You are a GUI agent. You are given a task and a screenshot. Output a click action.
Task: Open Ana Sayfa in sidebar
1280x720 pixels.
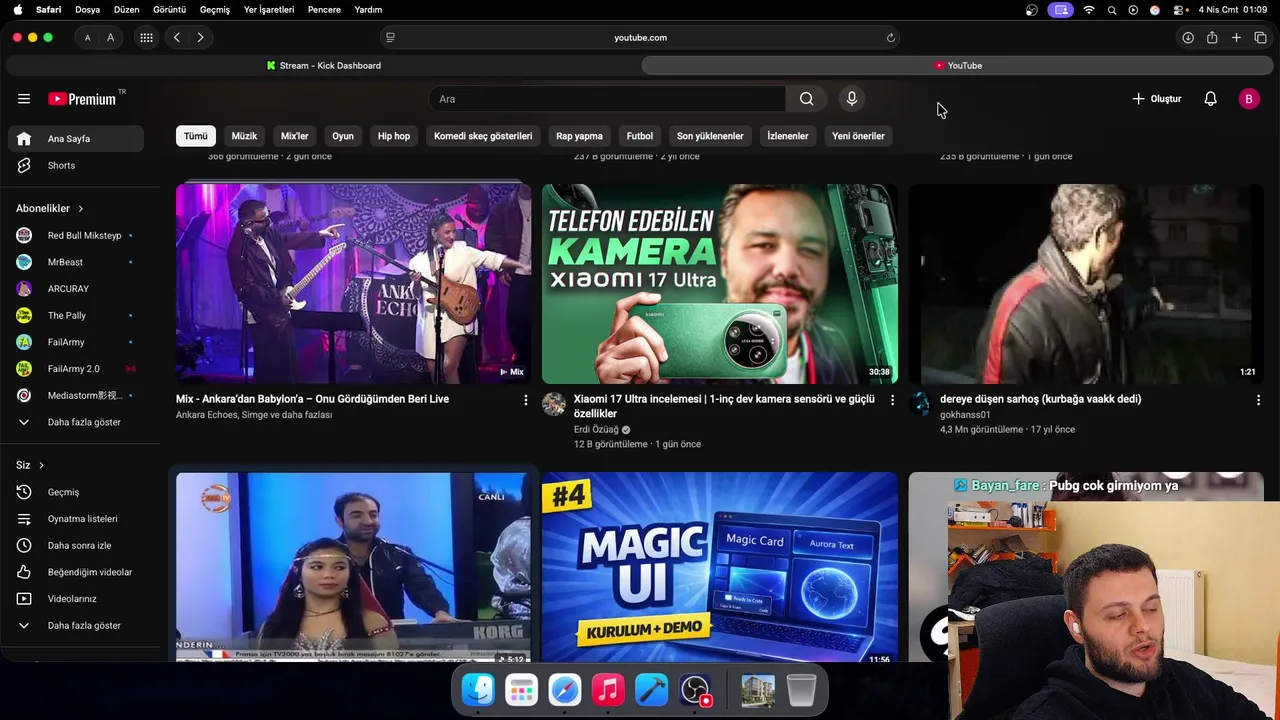click(76, 139)
